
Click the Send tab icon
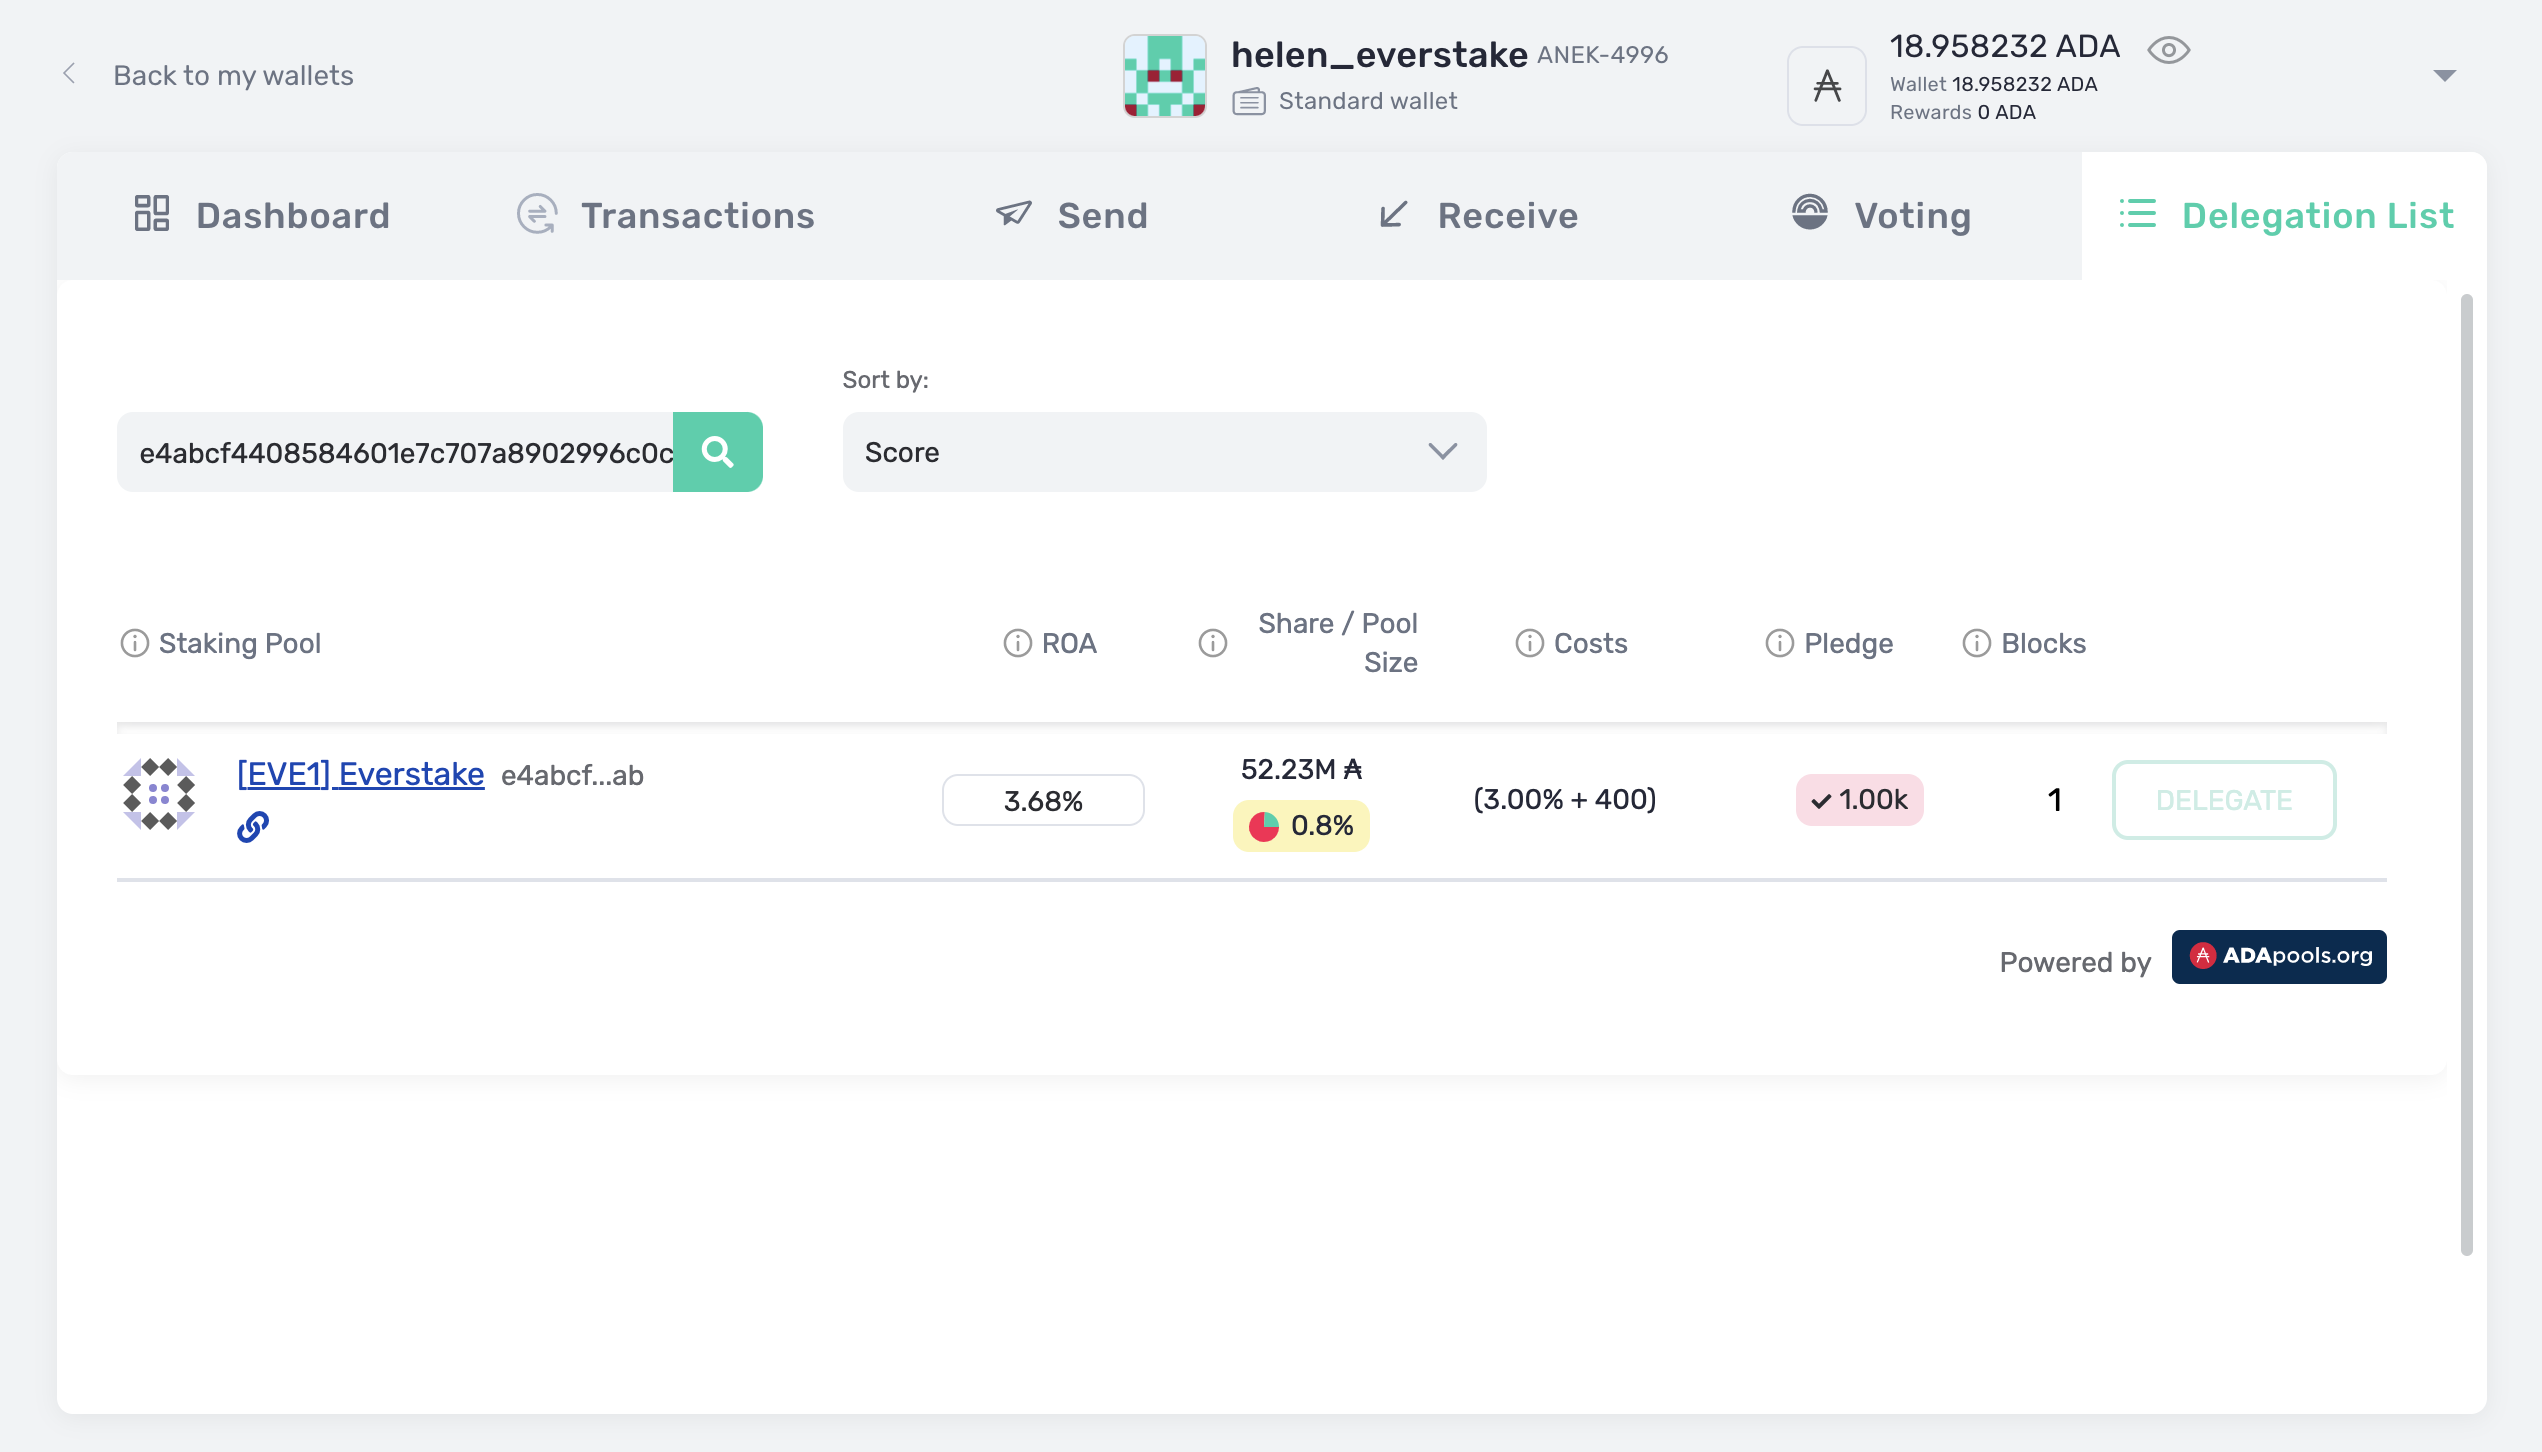[x=1011, y=213]
